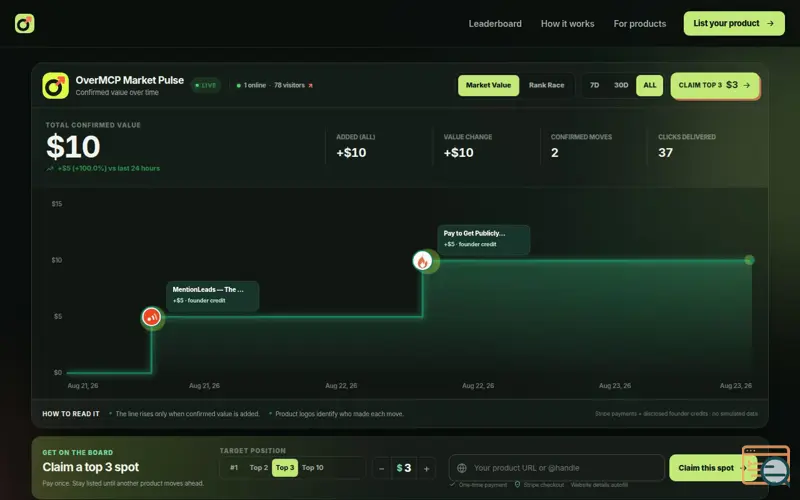Open the For products link

(640, 23)
